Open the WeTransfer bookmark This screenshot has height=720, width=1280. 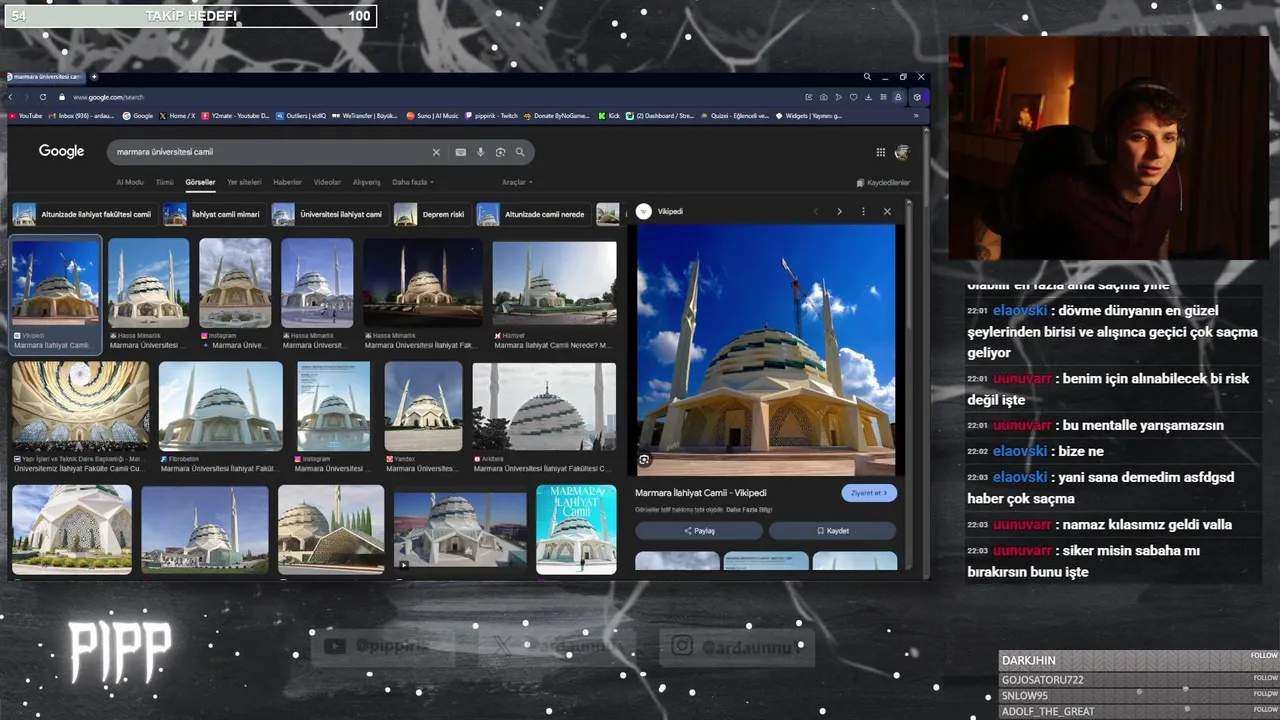click(x=365, y=116)
